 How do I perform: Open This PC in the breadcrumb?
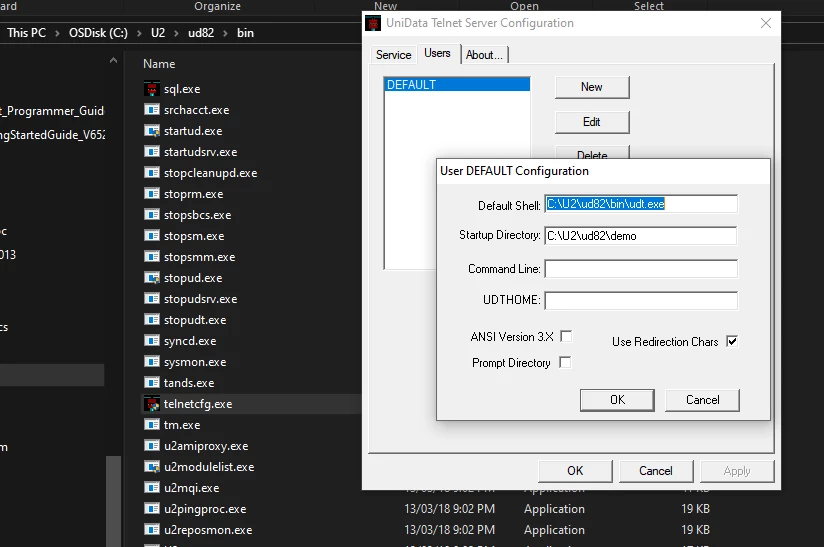(26, 33)
